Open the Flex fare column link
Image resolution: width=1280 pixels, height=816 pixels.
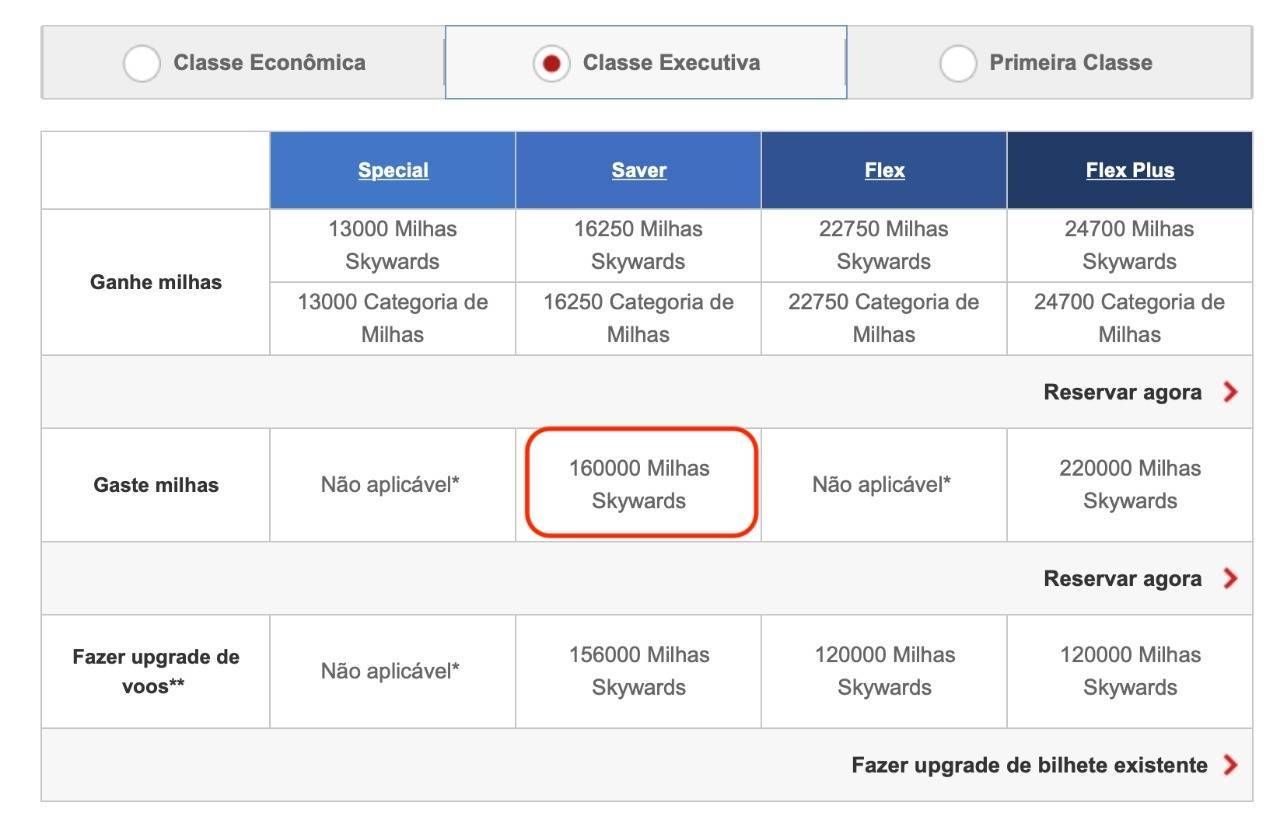pos(885,170)
